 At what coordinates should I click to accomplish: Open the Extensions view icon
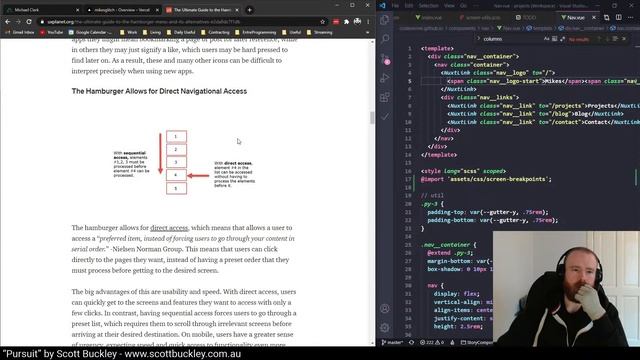pos(384,97)
